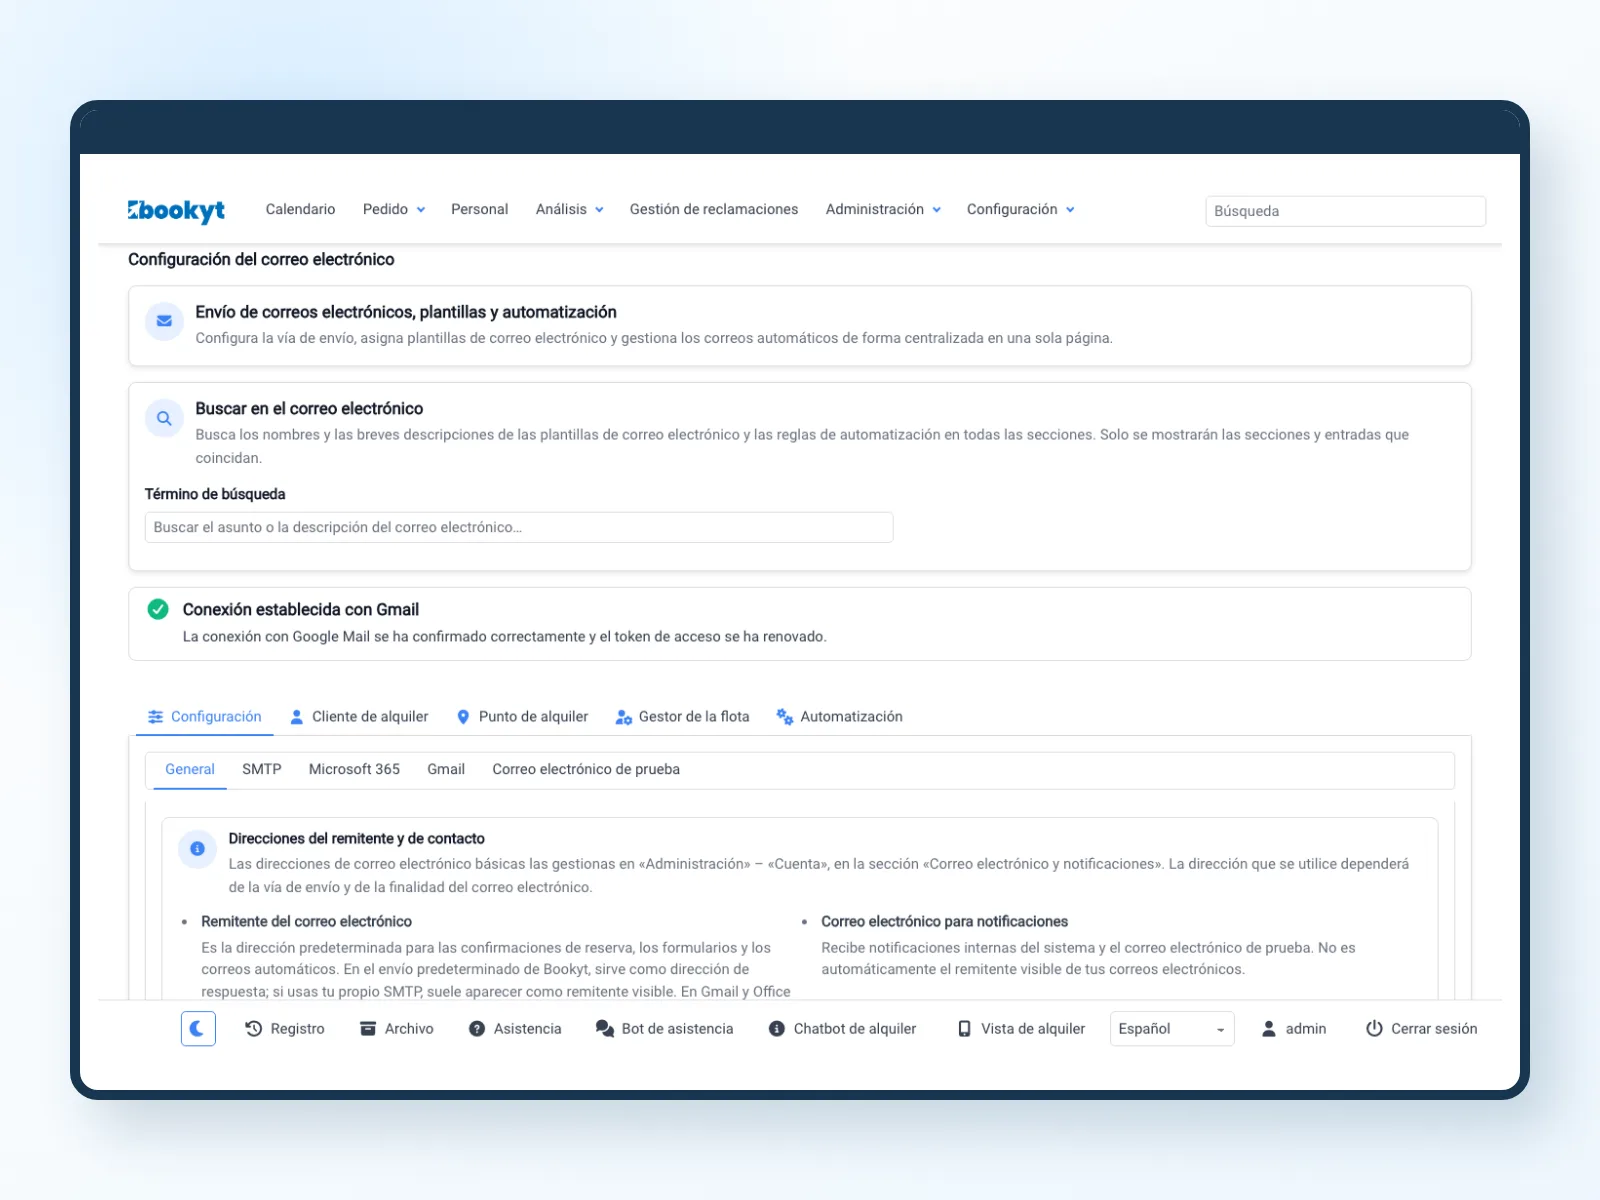Open the Español language dropdown
The width and height of the screenshot is (1600, 1200).
[1172, 1028]
